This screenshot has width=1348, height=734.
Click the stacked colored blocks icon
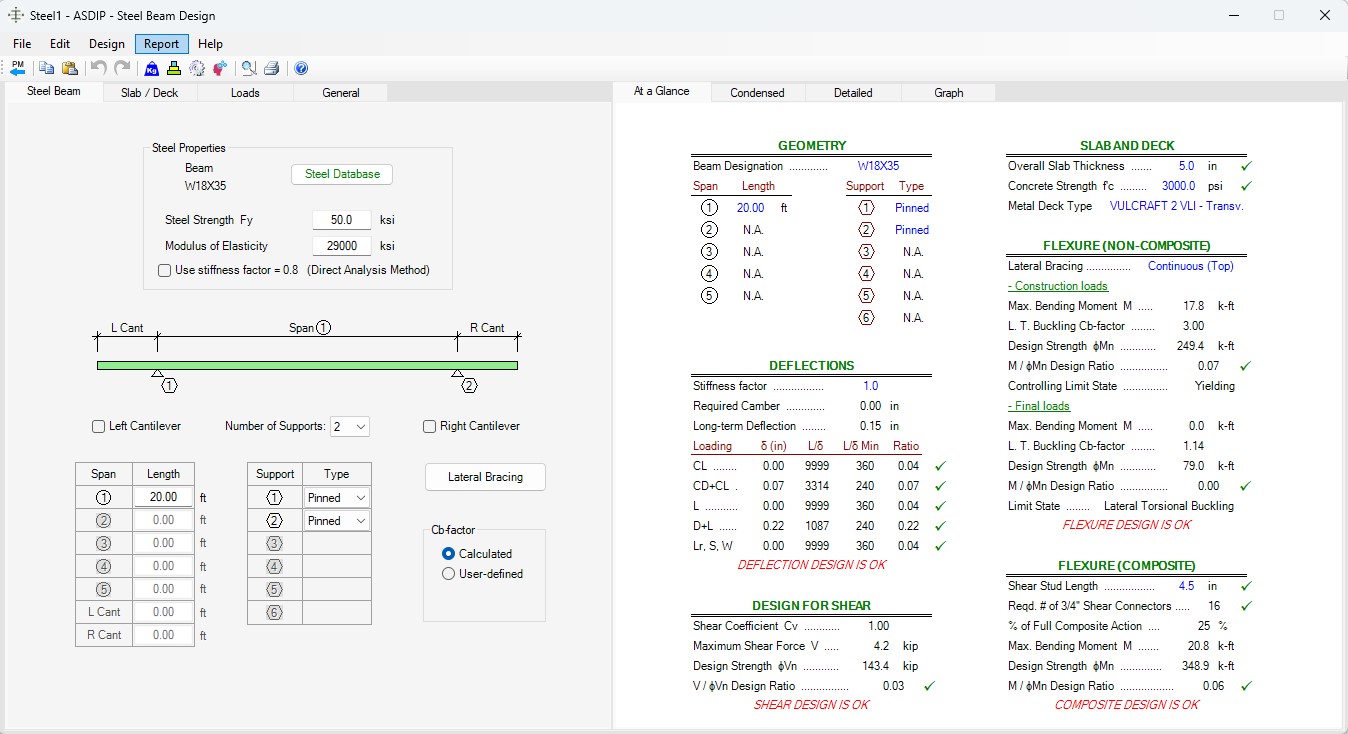[174, 68]
